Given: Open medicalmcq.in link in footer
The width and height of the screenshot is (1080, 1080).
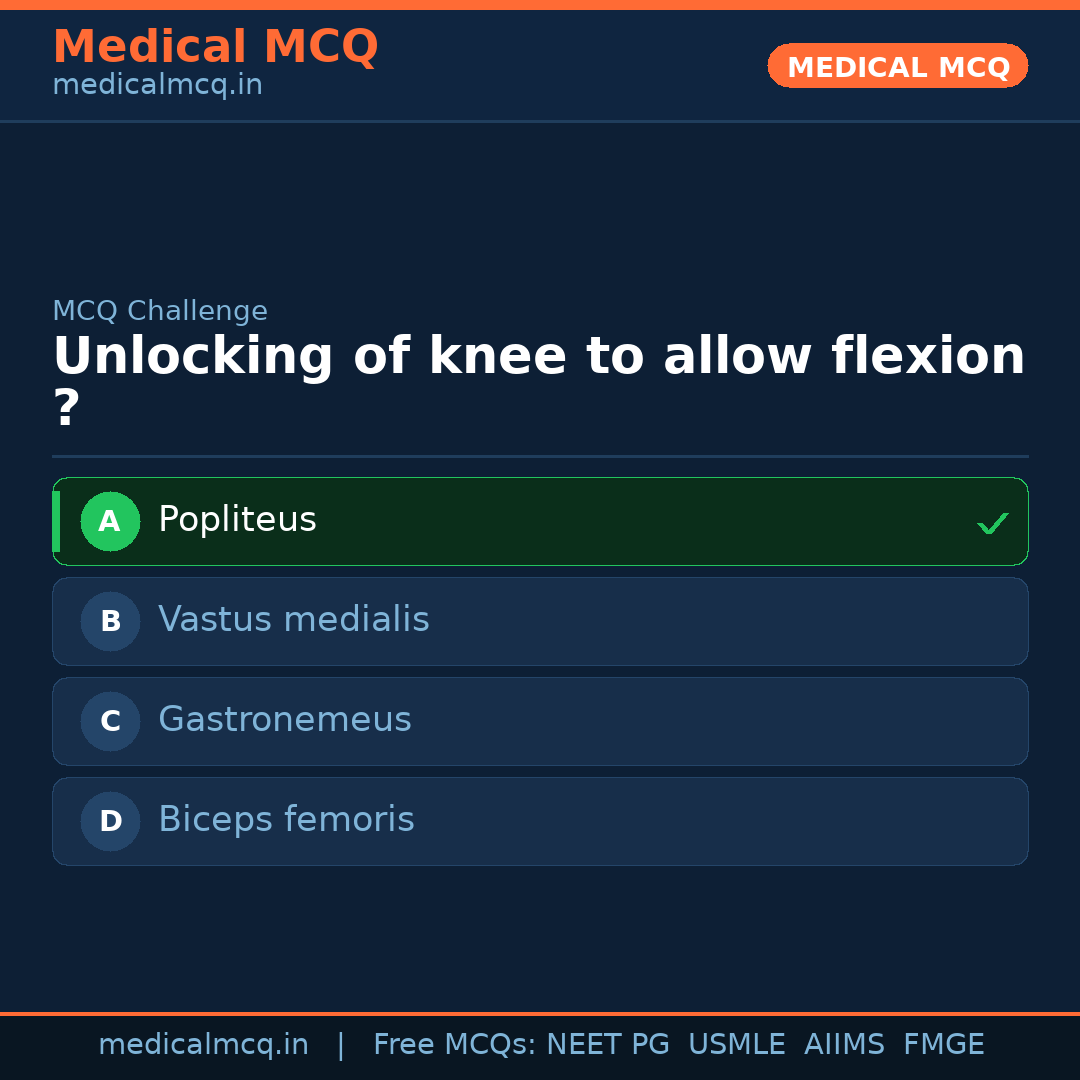Looking at the screenshot, I should pyautogui.click(x=203, y=1045).
